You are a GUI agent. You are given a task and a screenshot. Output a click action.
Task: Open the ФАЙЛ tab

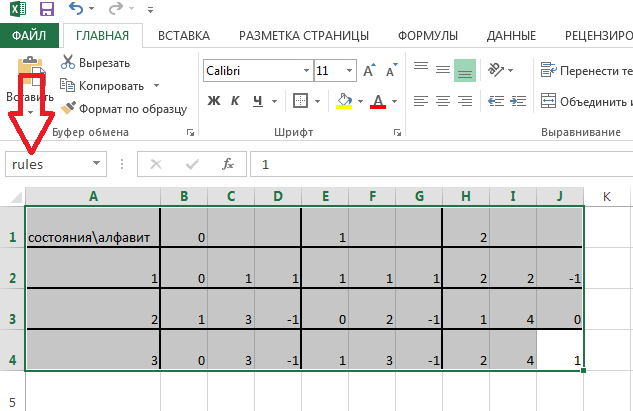29,36
